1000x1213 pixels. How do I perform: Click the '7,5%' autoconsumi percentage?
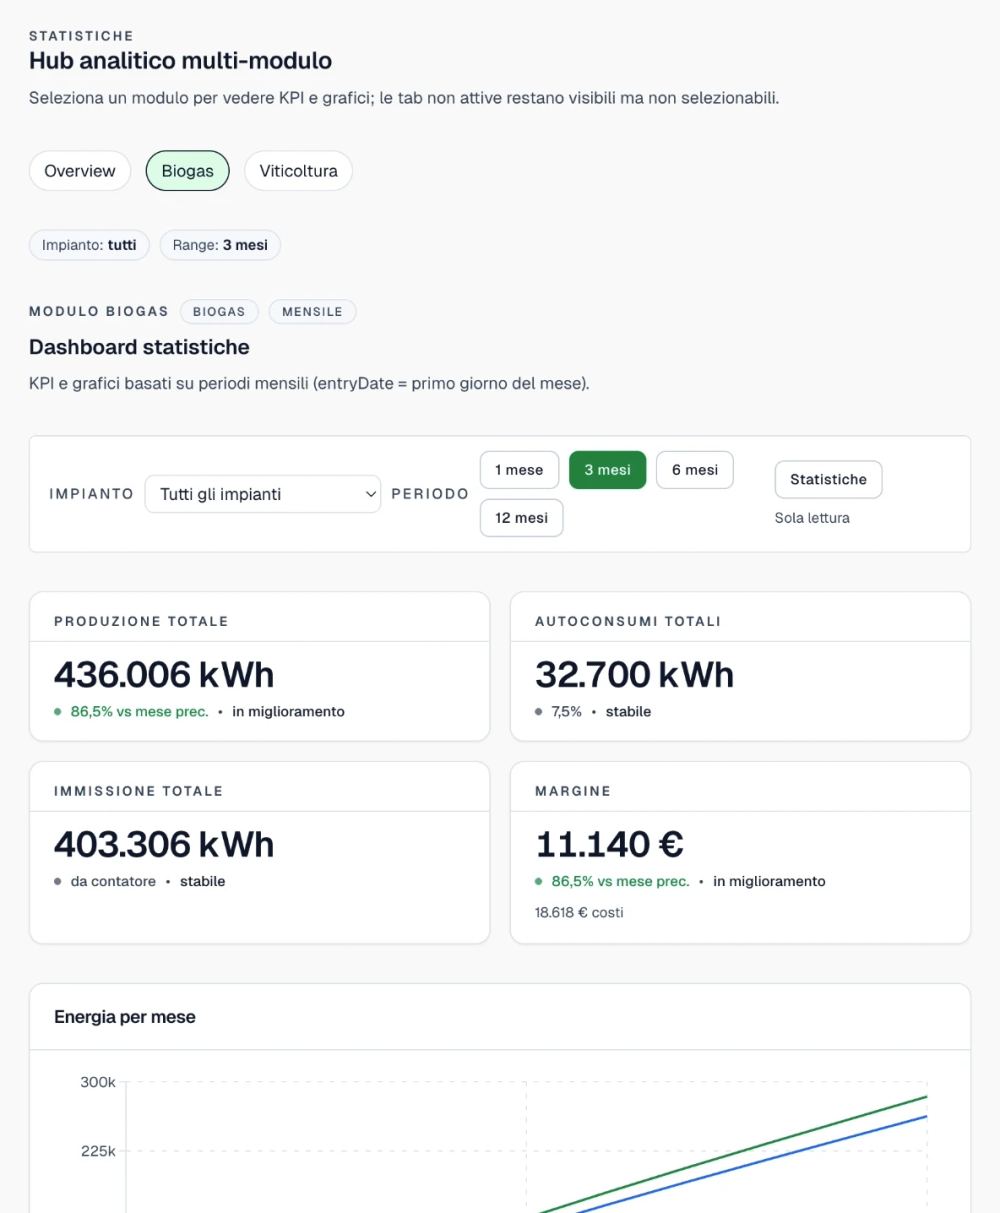[566, 712]
